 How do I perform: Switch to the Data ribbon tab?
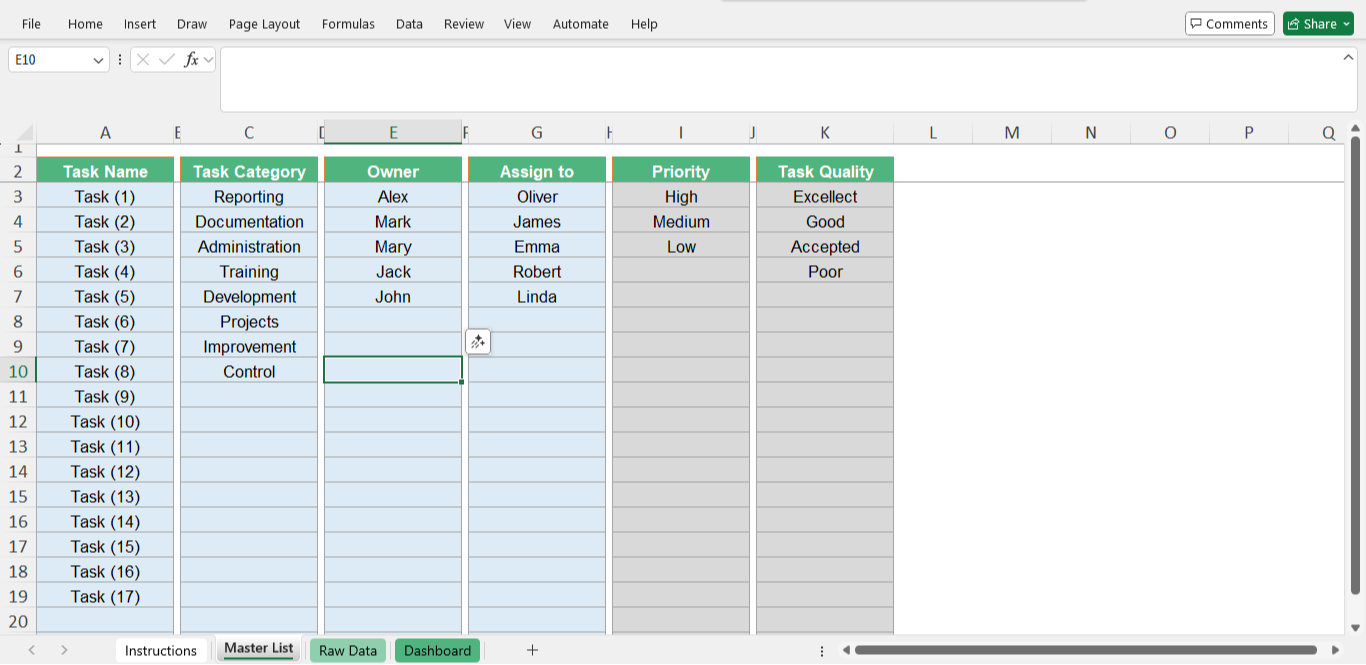tap(408, 23)
